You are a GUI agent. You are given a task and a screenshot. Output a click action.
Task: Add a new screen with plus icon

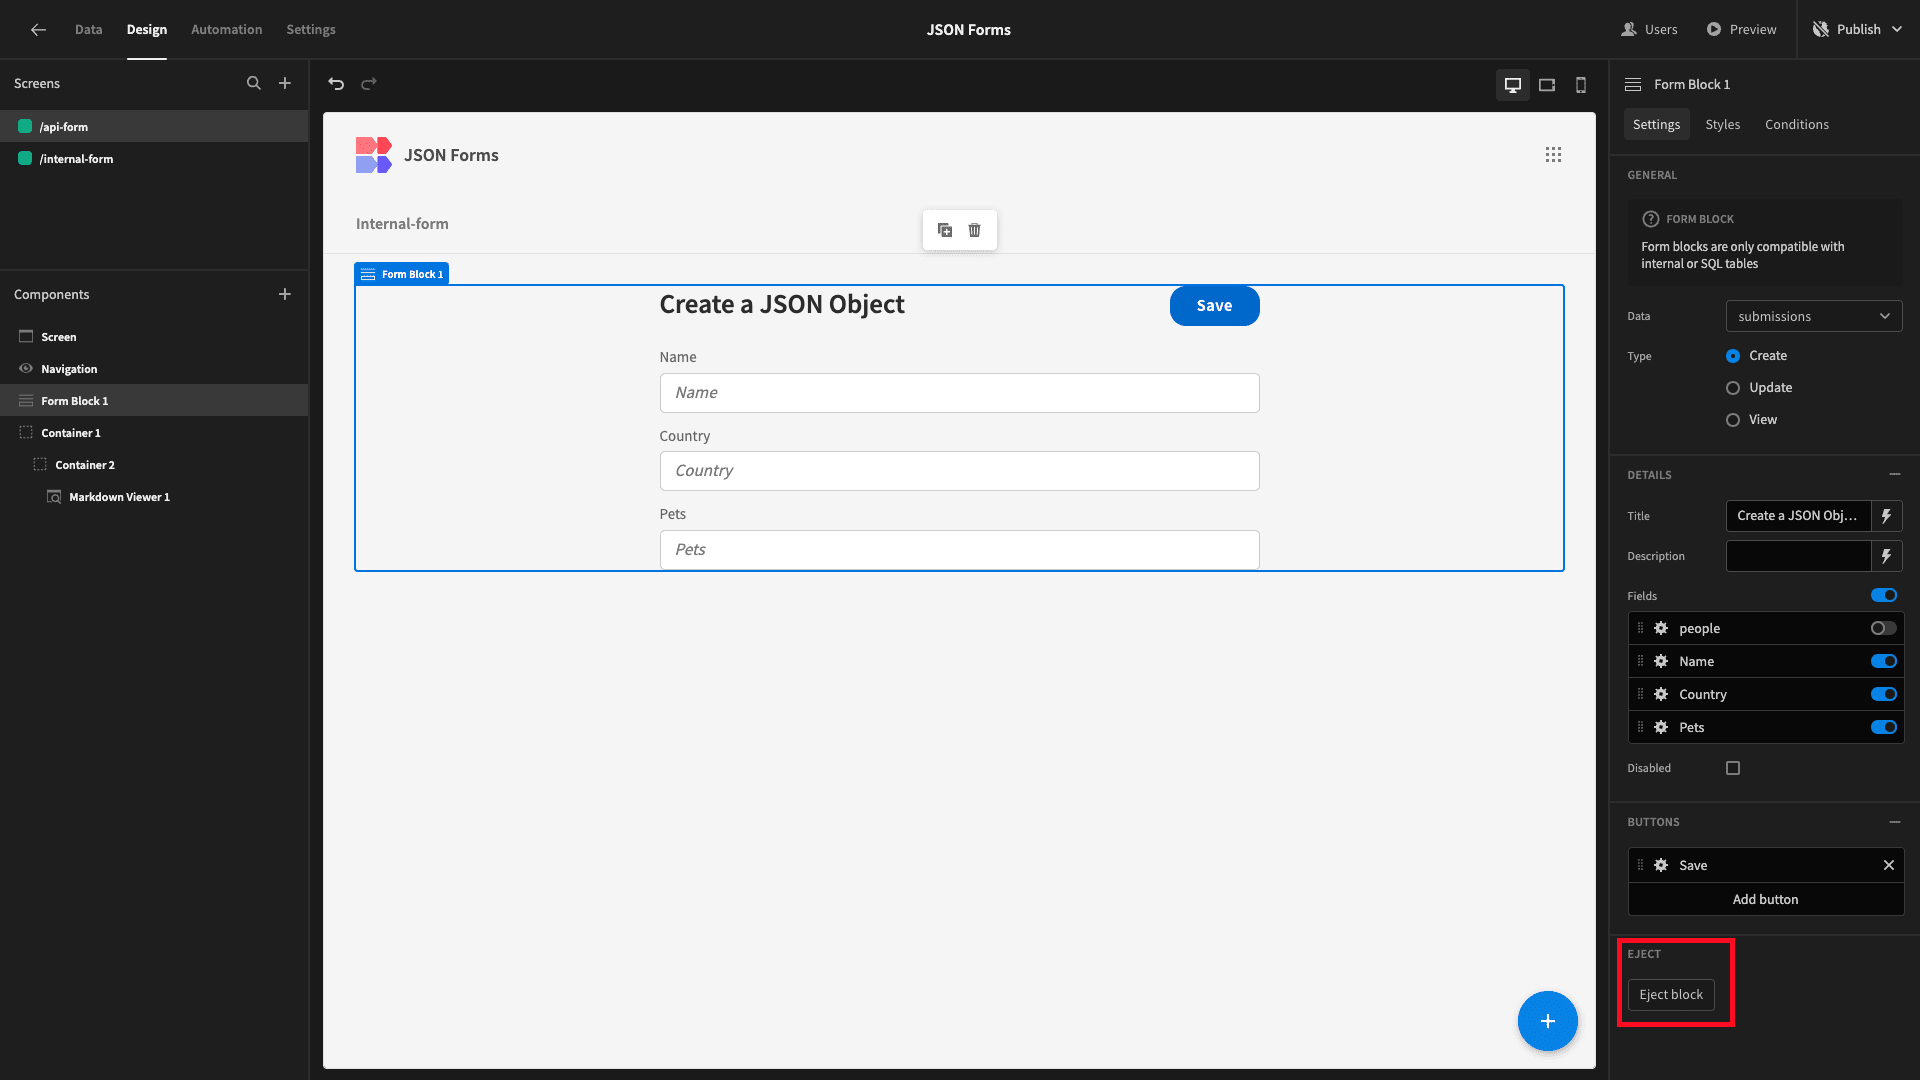[x=285, y=84]
